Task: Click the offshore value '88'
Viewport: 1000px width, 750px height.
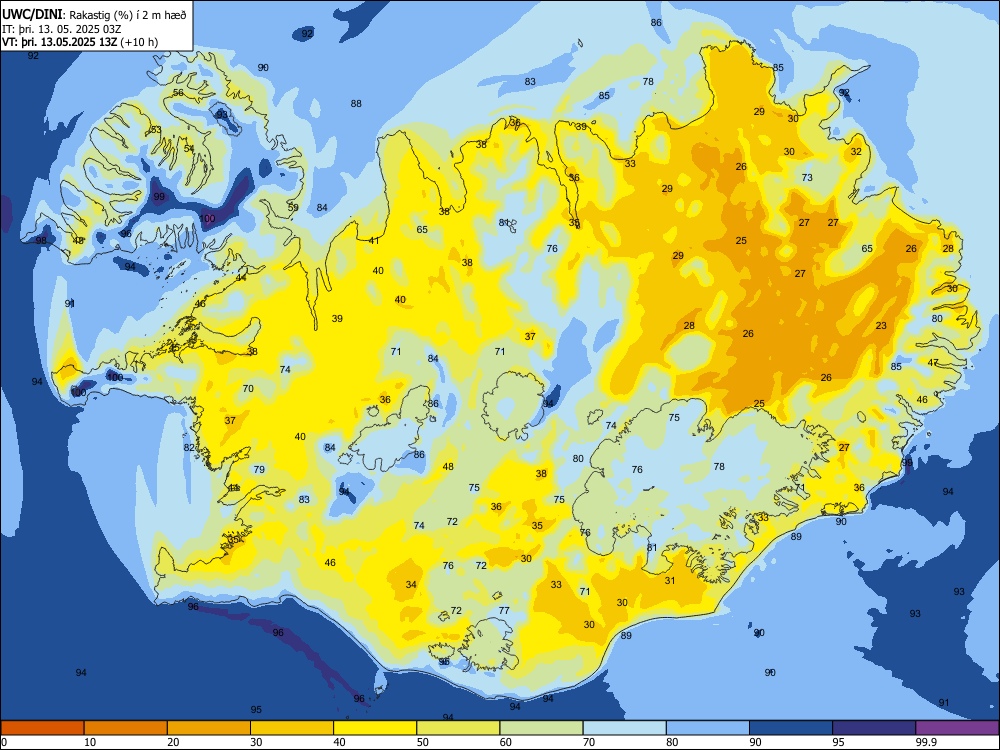Action: tap(356, 103)
